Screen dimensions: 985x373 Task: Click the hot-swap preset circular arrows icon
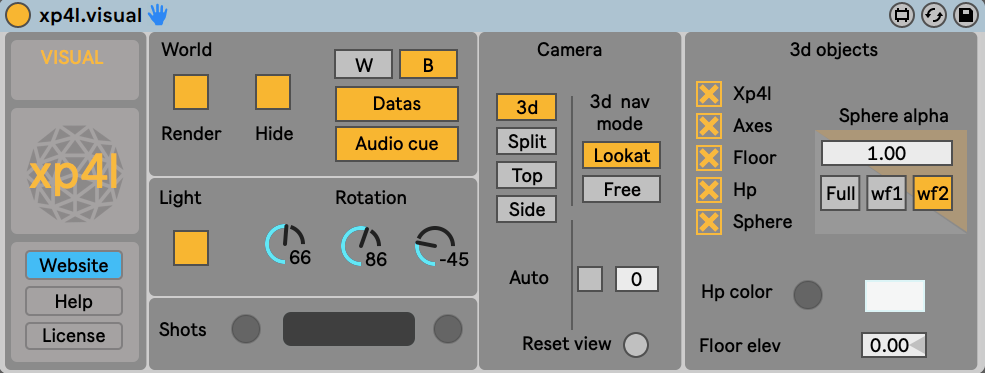pos(934,16)
